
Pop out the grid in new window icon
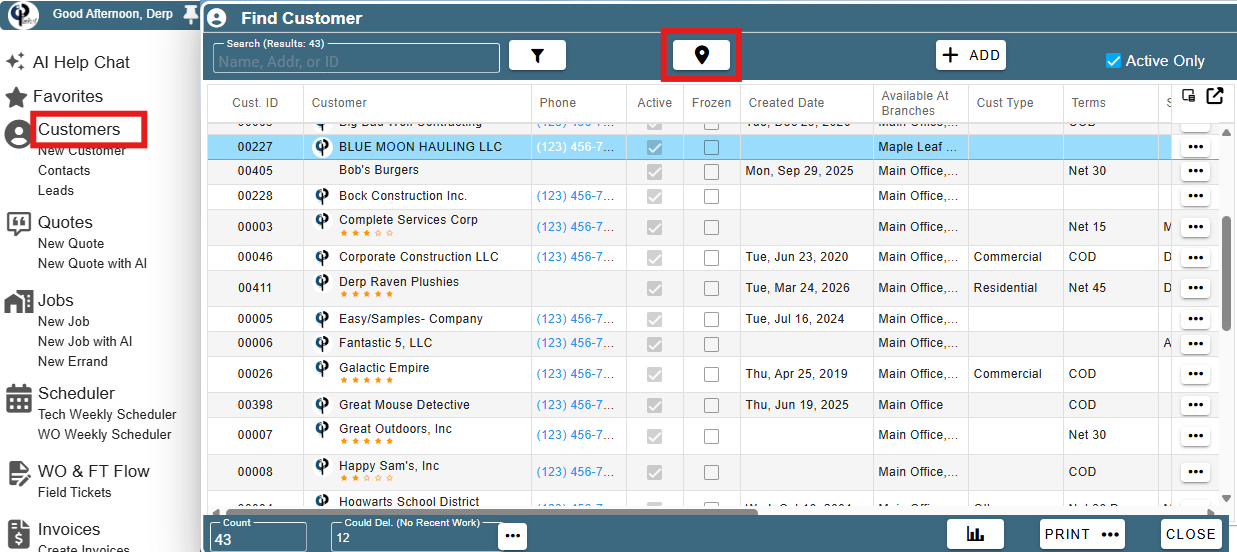[1215, 96]
